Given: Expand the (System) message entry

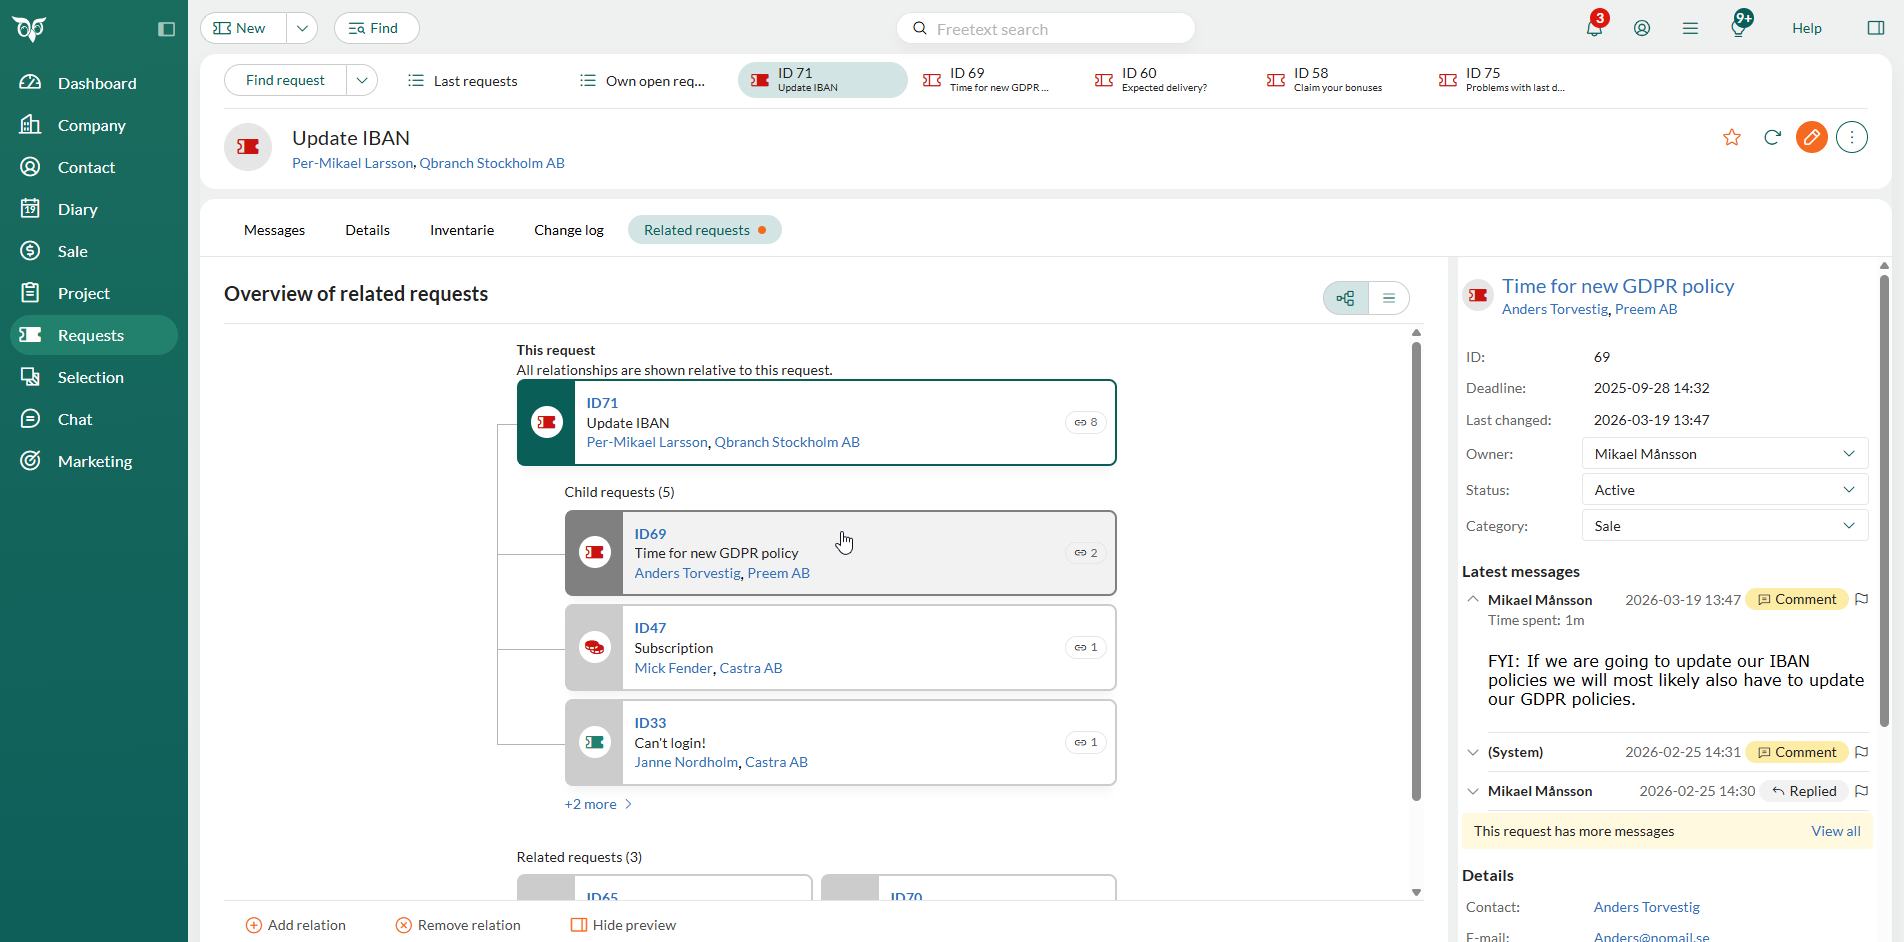Looking at the screenshot, I should point(1473,753).
